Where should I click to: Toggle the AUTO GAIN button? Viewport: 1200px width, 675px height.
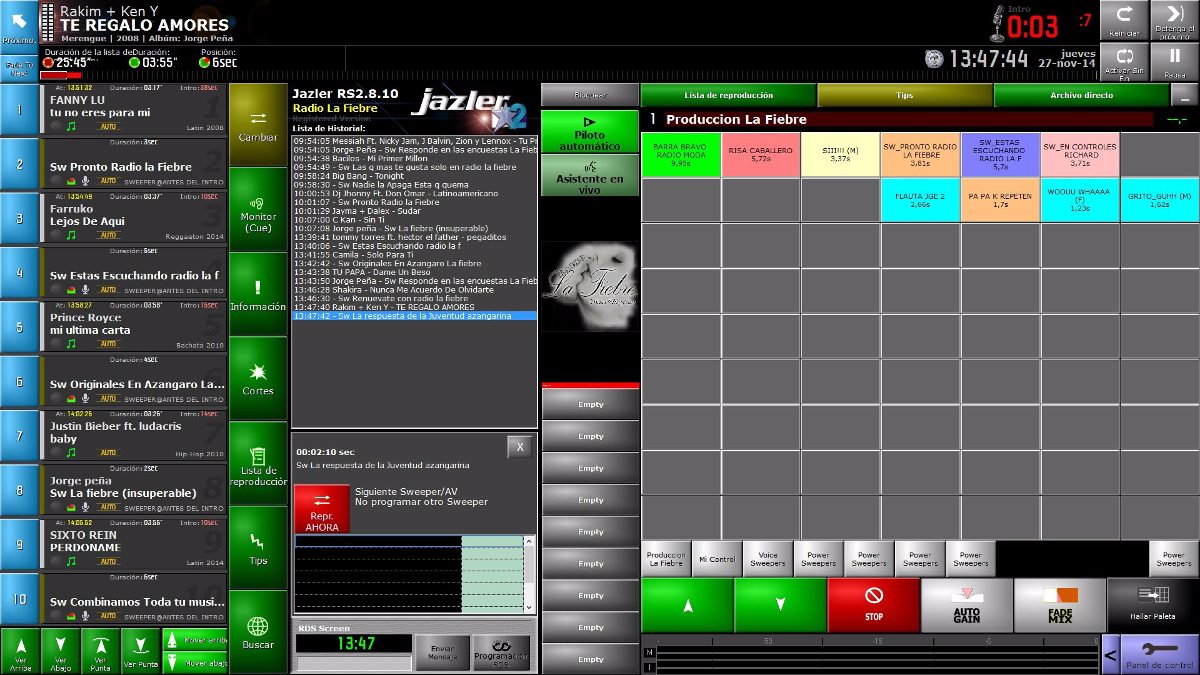pos(966,605)
